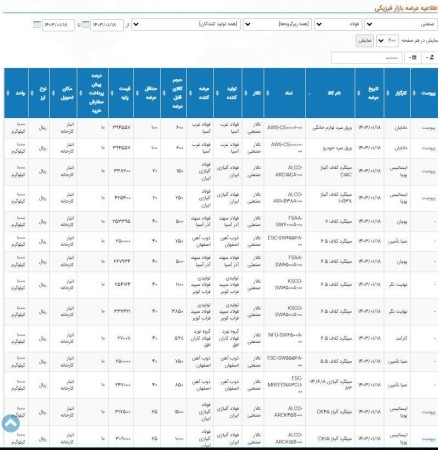The height and width of the screenshot is (450, 438).
Task: Open the start date calendar picker icon
Action: [x=86, y=25]
